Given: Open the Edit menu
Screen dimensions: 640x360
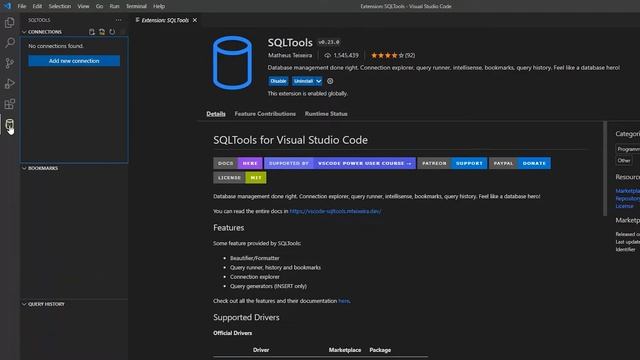Looking at the screenshot, I should (37, 6).
